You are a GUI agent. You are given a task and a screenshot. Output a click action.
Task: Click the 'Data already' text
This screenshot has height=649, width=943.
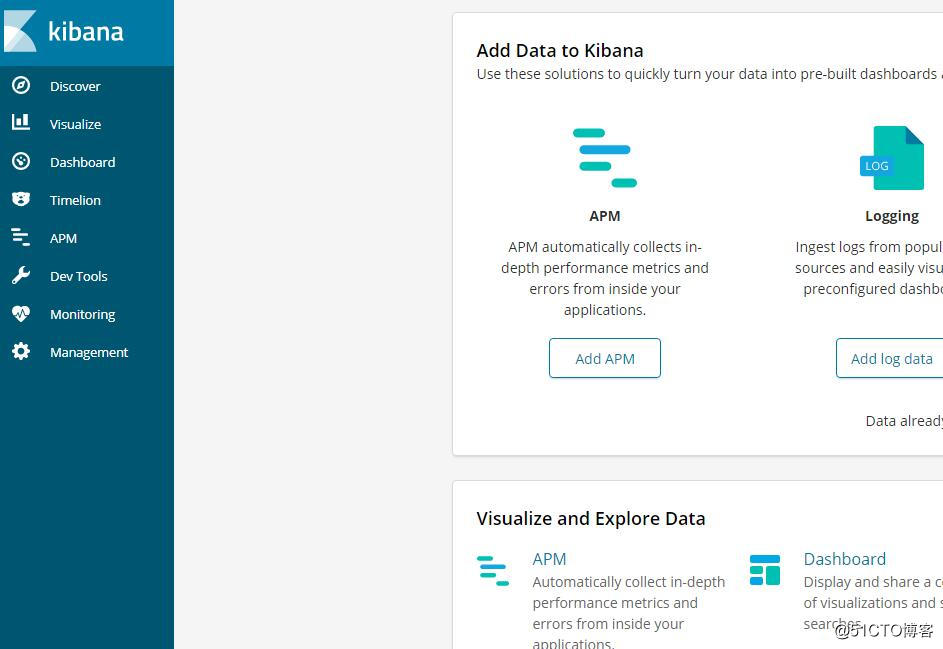pos(904,420)
